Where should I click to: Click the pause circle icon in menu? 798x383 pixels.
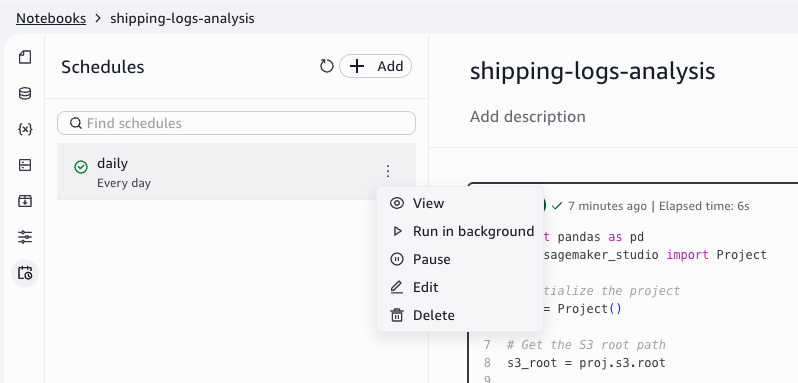click(396, 259)
